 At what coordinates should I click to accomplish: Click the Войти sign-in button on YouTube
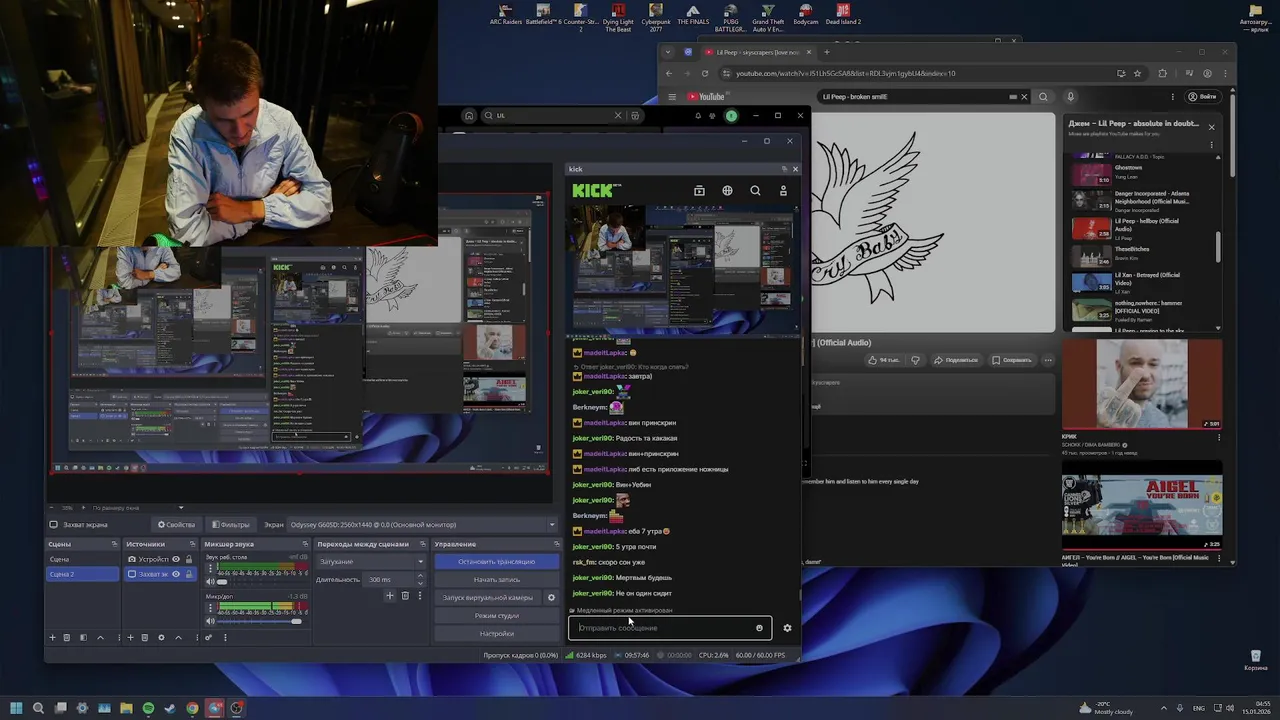pyautogui.click(x=1202, y=97)
